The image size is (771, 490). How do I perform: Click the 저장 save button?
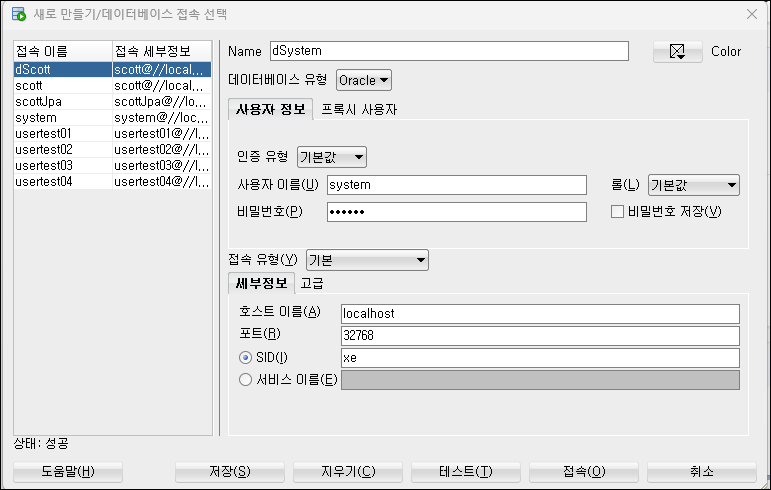230,472
